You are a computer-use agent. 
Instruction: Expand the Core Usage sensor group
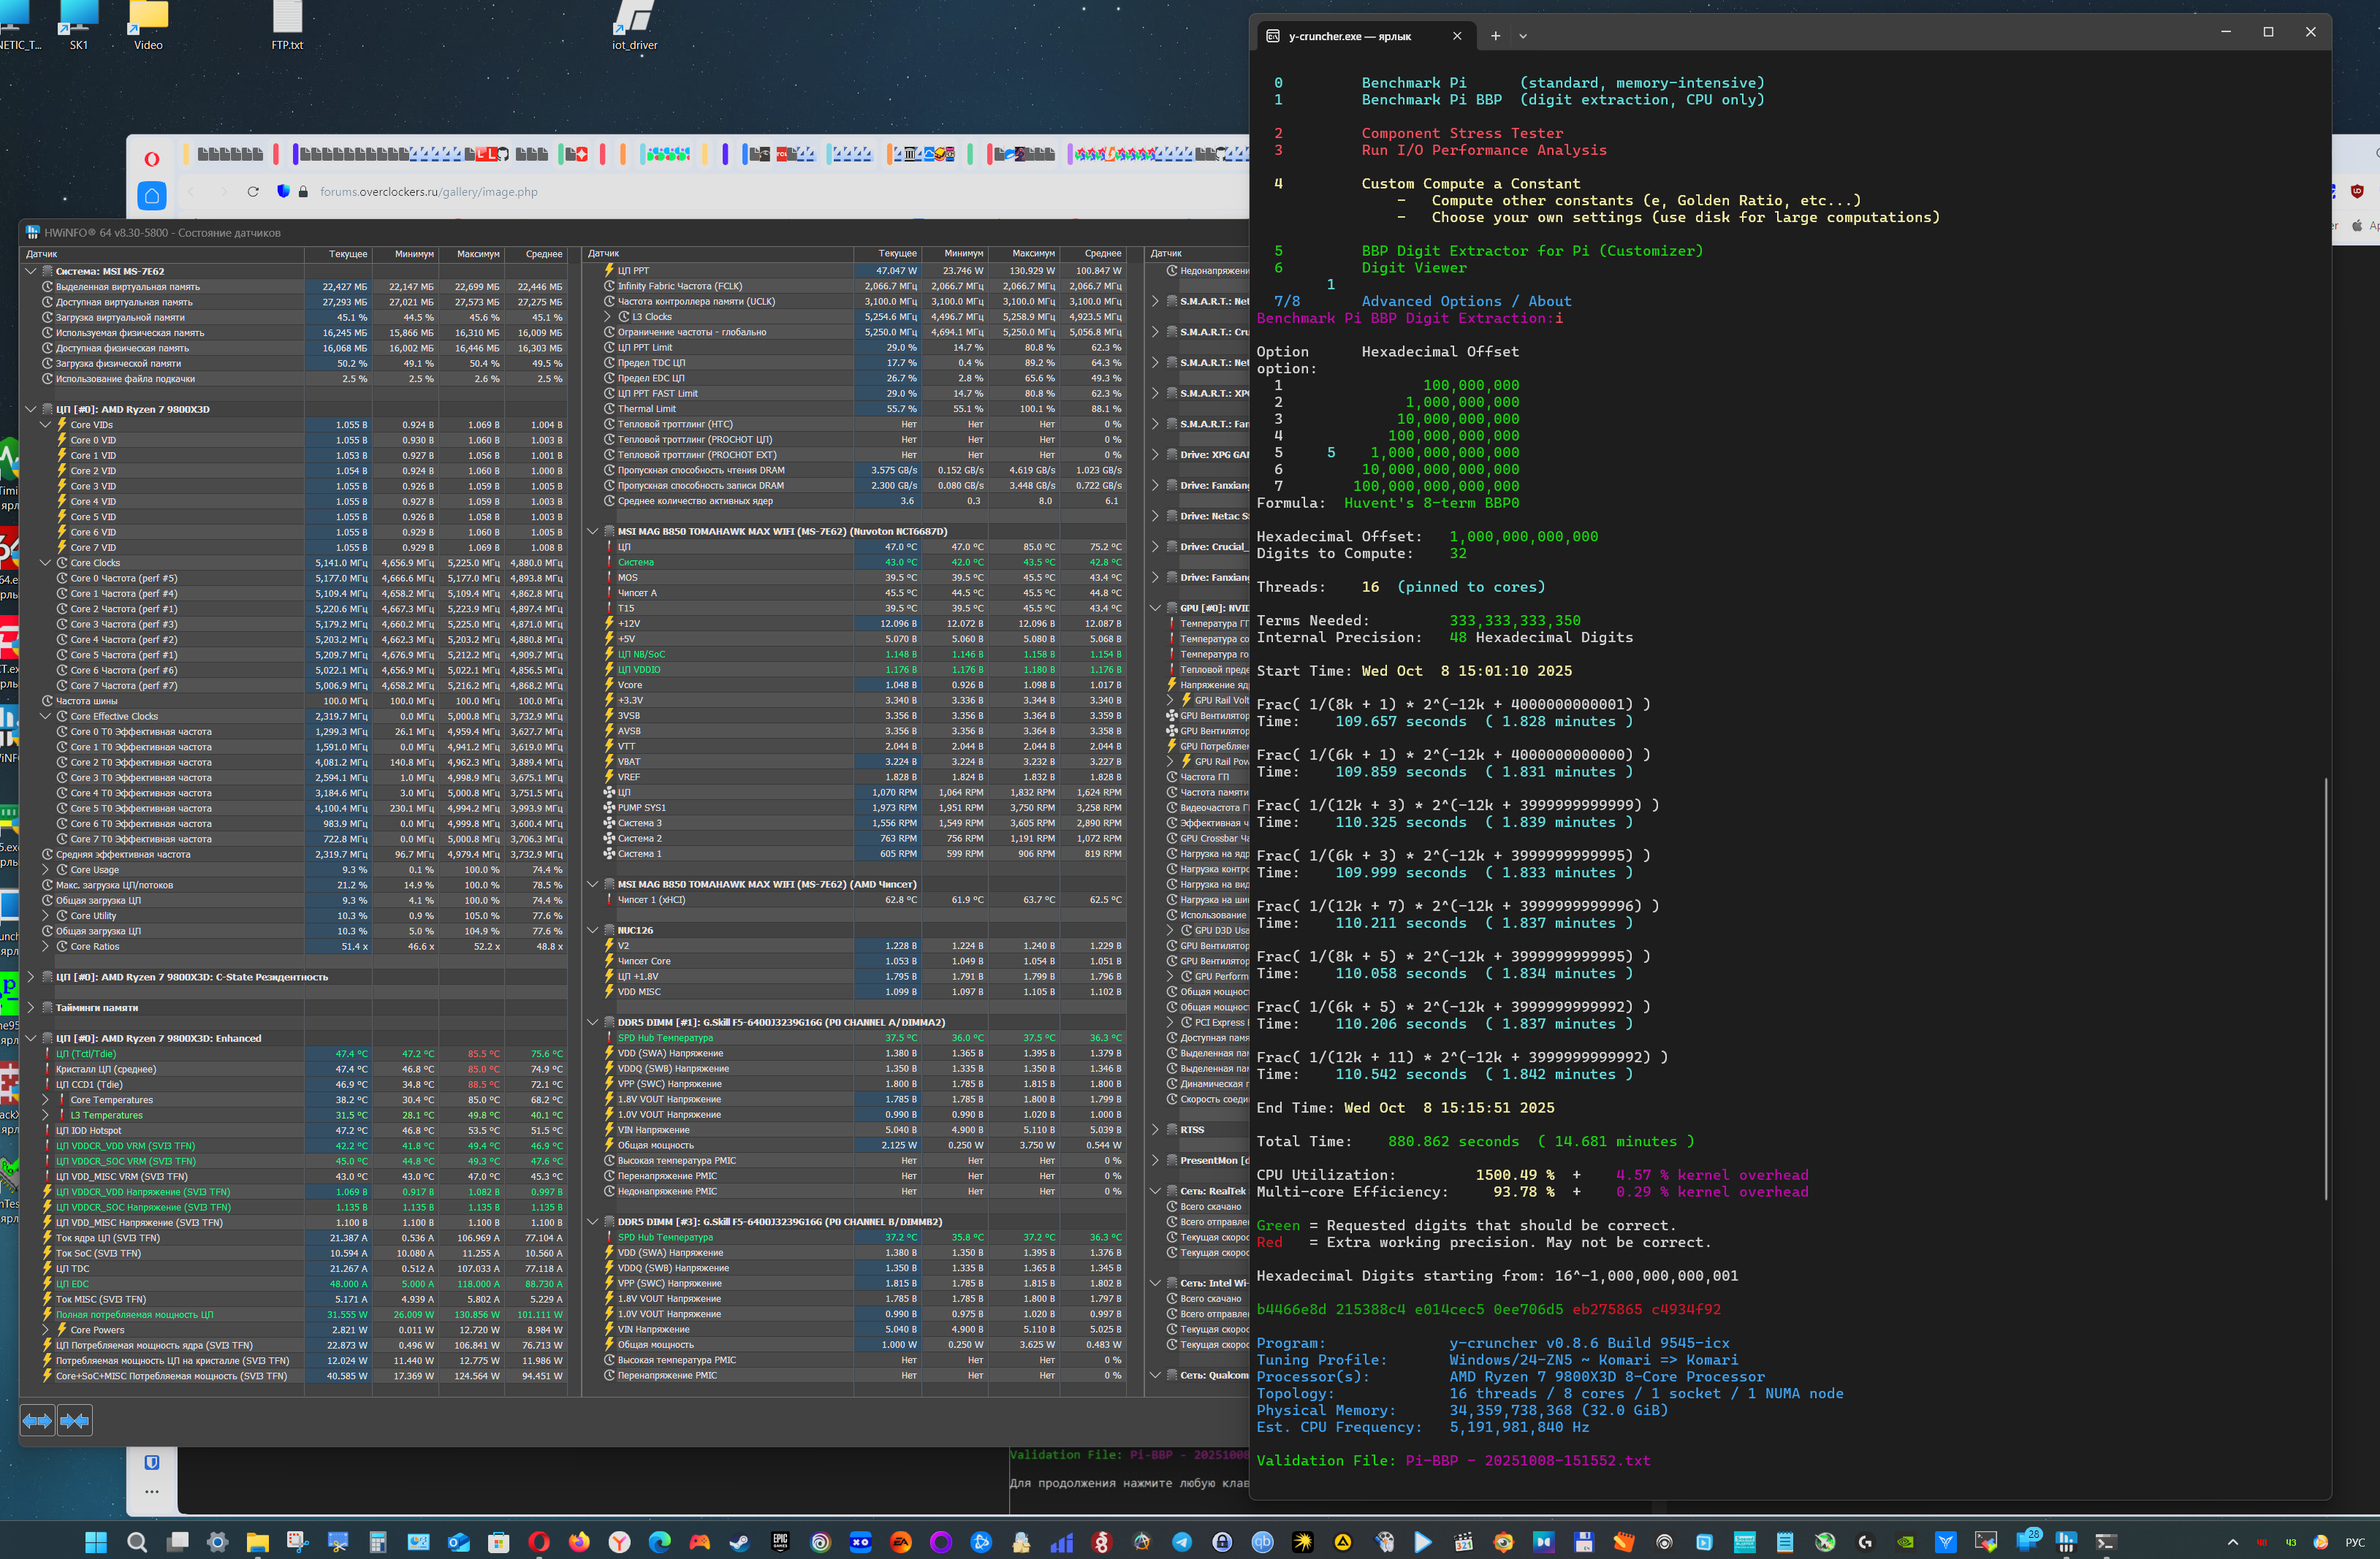coord(45,870)
